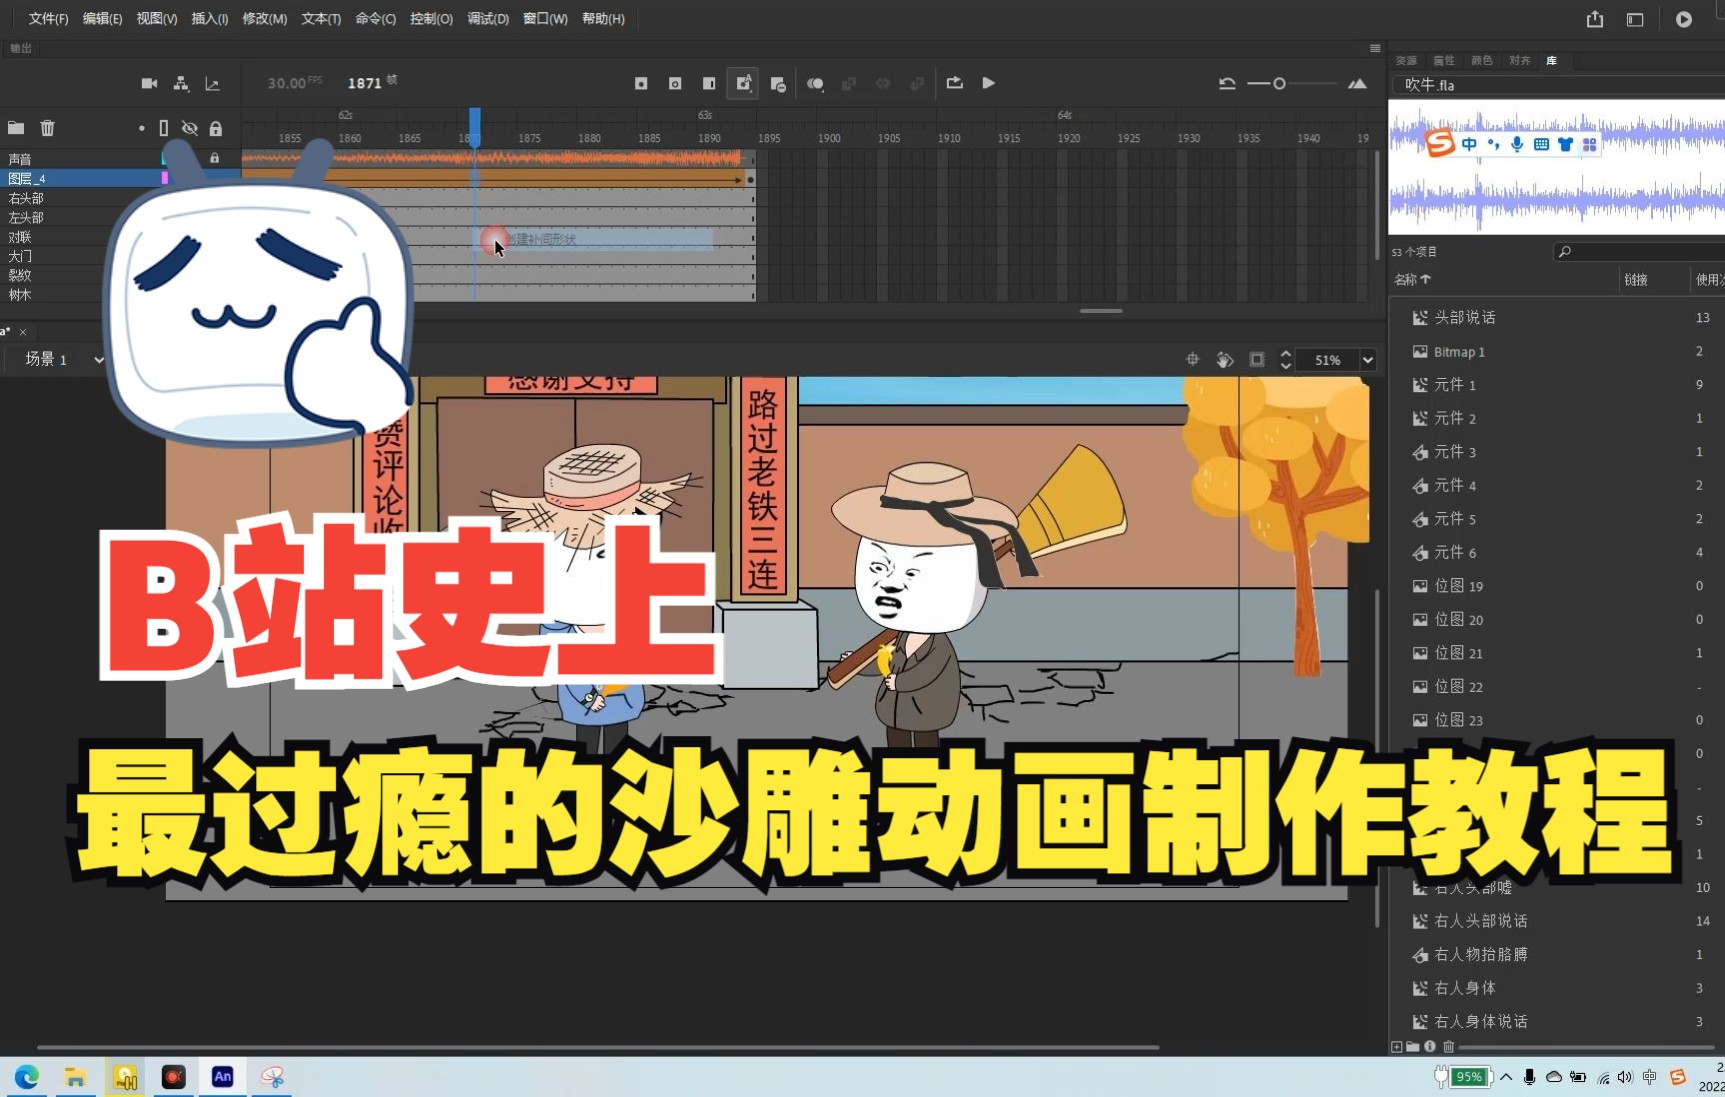This screenshot has height=1097, width=1725.
Task: Click the remove frames icon
Action: tap(778, 84)
